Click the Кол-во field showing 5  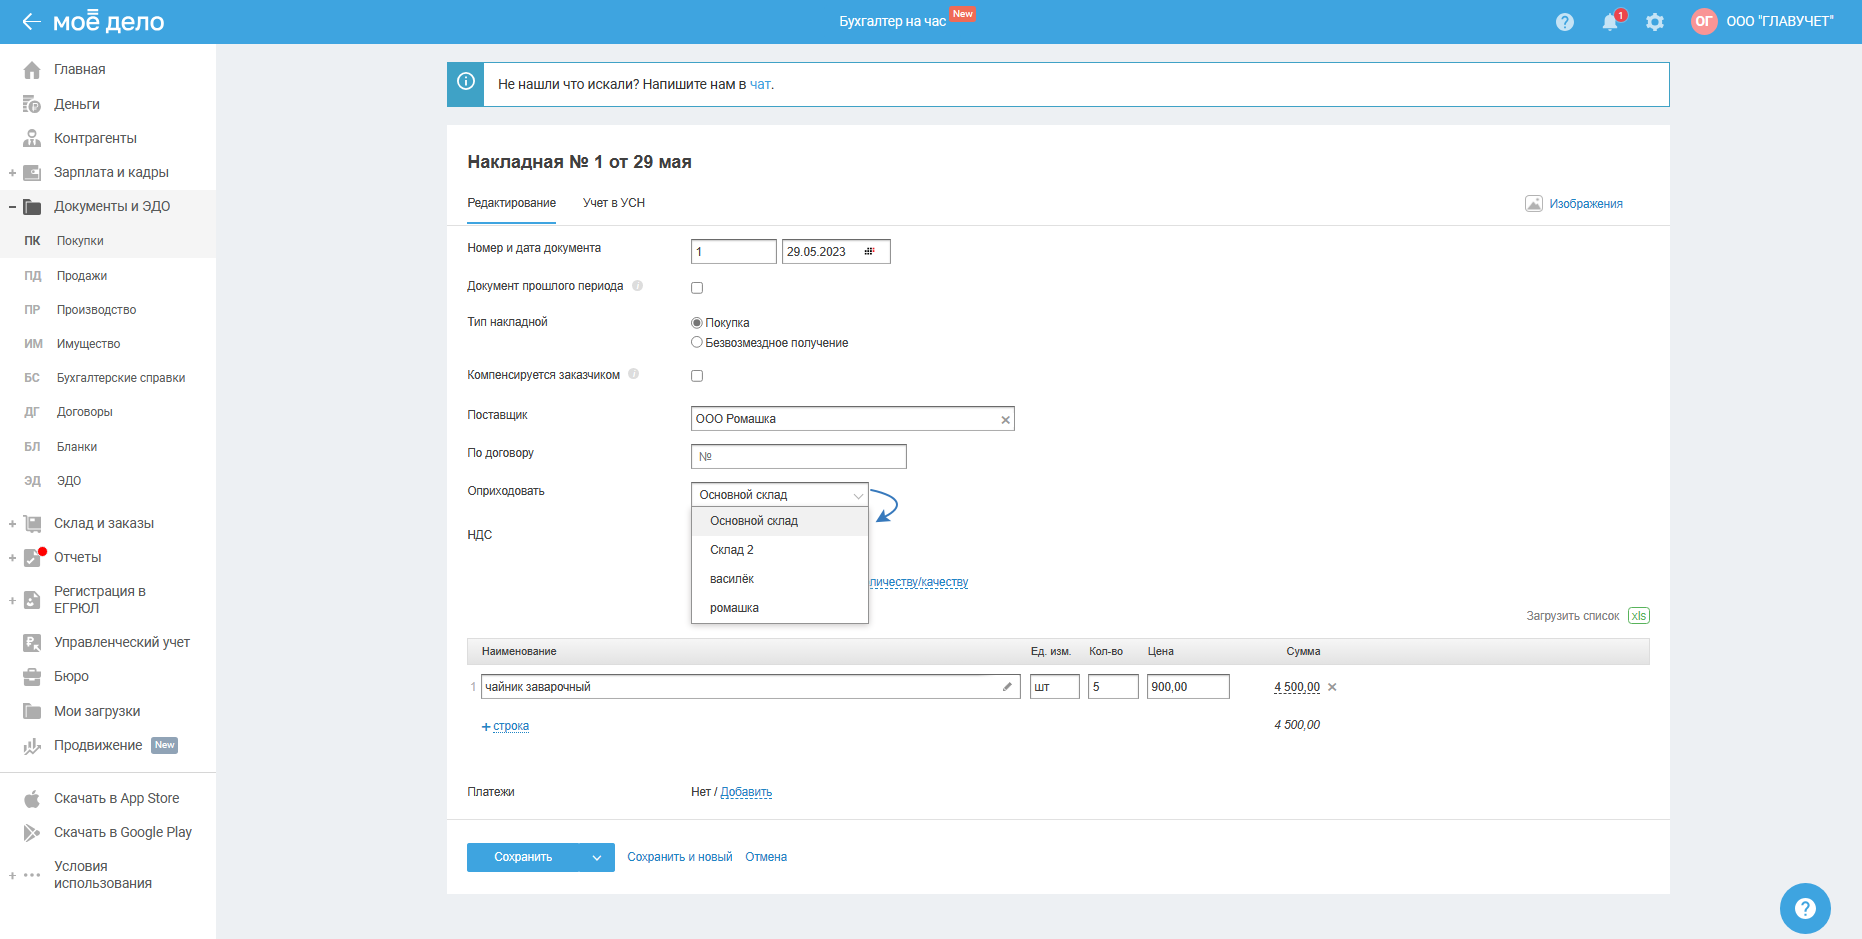click(1113, 687)
